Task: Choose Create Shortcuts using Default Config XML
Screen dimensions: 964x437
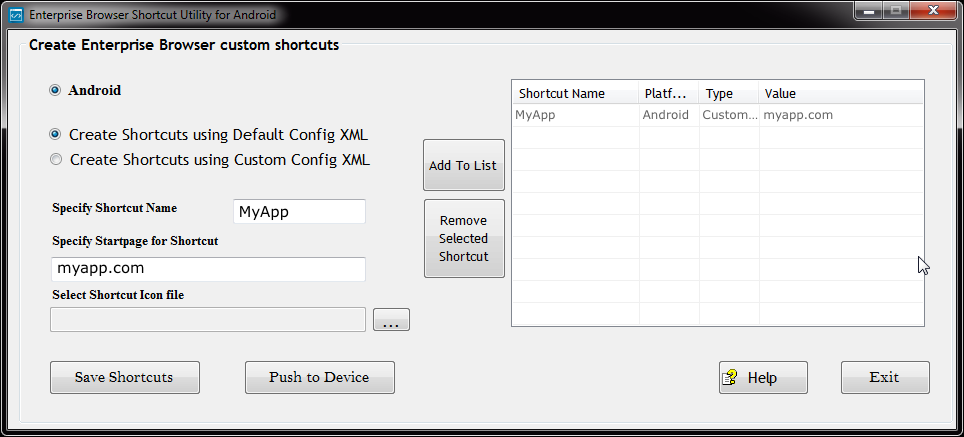Action: (x=56, y=134)
